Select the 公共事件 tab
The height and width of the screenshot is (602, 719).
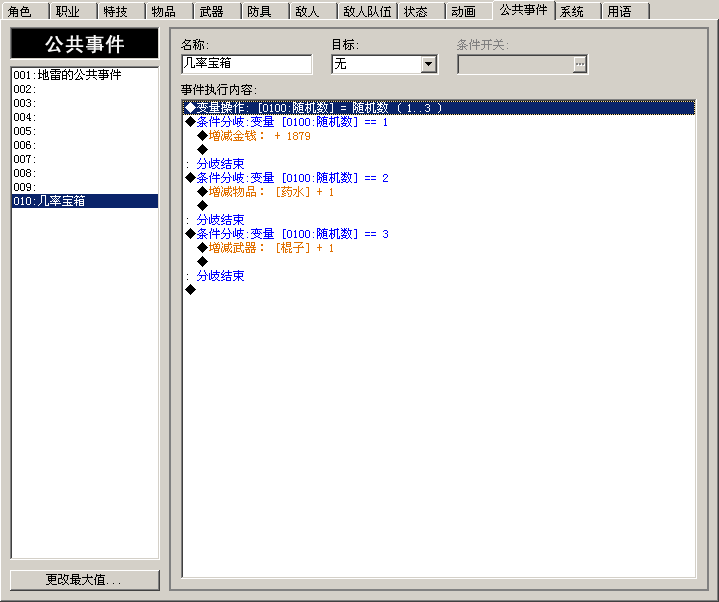click(524, 10)
